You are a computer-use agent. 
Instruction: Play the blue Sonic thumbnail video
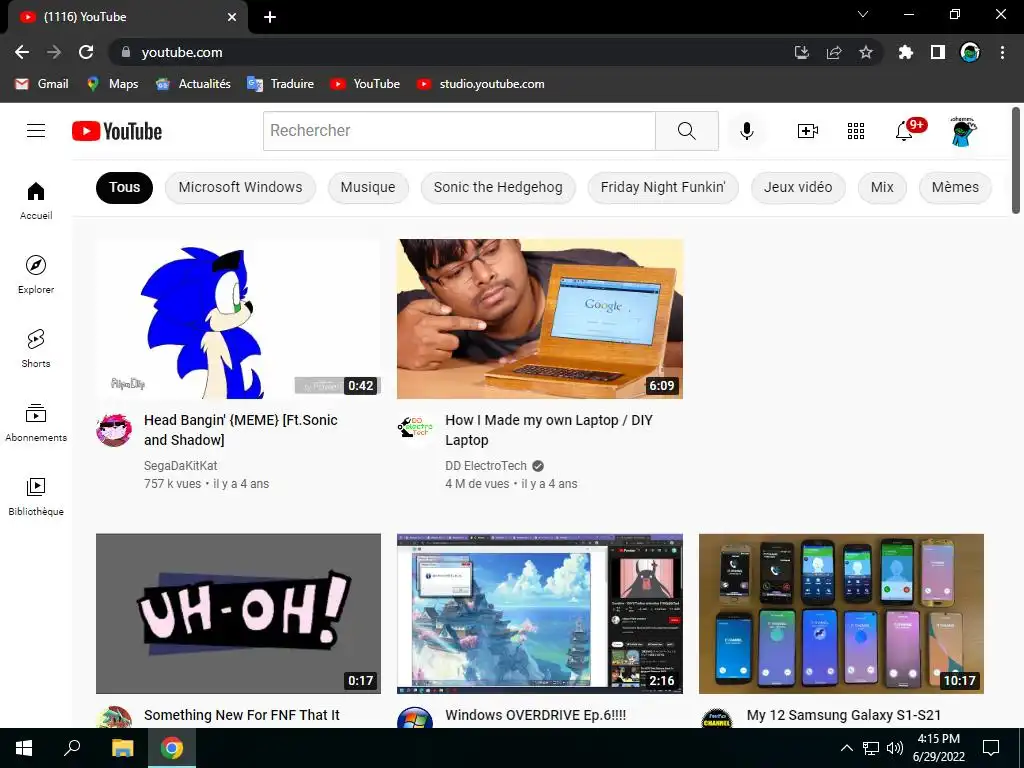click(x=238, y=319)
